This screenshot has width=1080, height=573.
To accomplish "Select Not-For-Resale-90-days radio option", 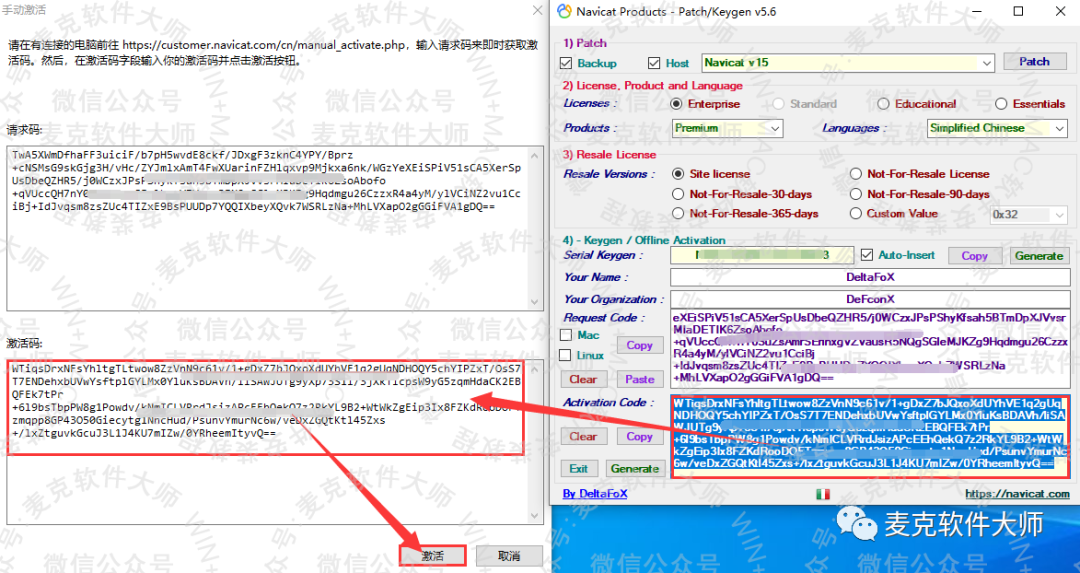I will coord(855,194).
